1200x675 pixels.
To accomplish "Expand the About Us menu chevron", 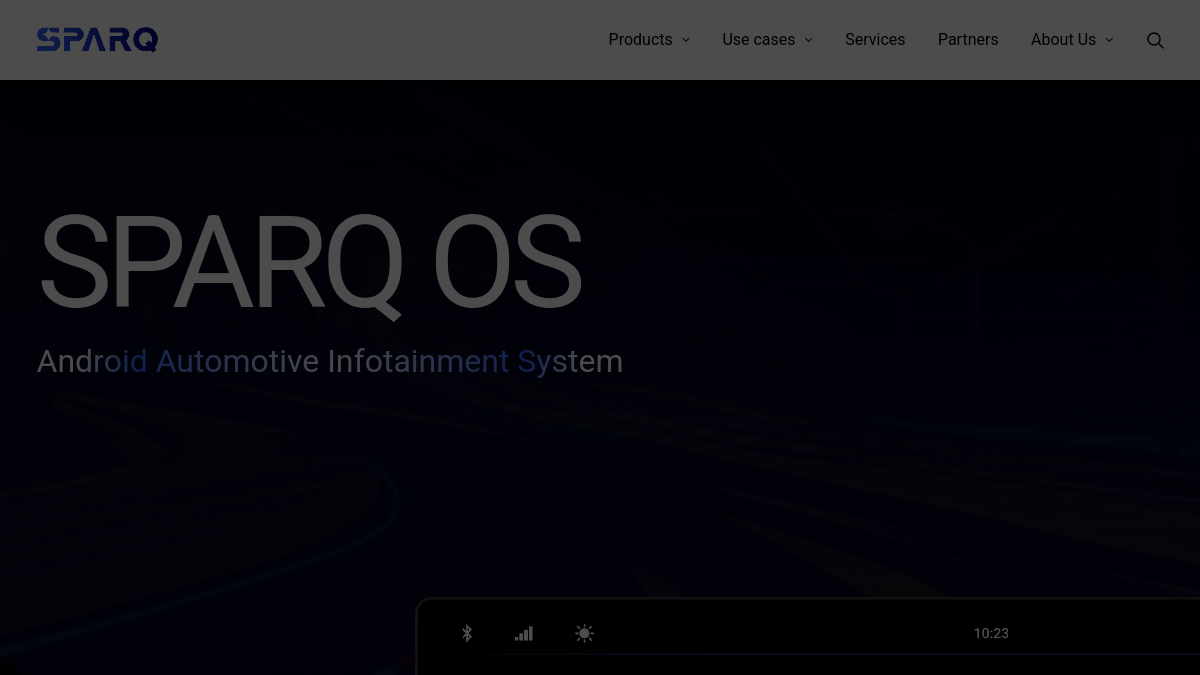I will pyautogui.click(x=1109, y=40).
